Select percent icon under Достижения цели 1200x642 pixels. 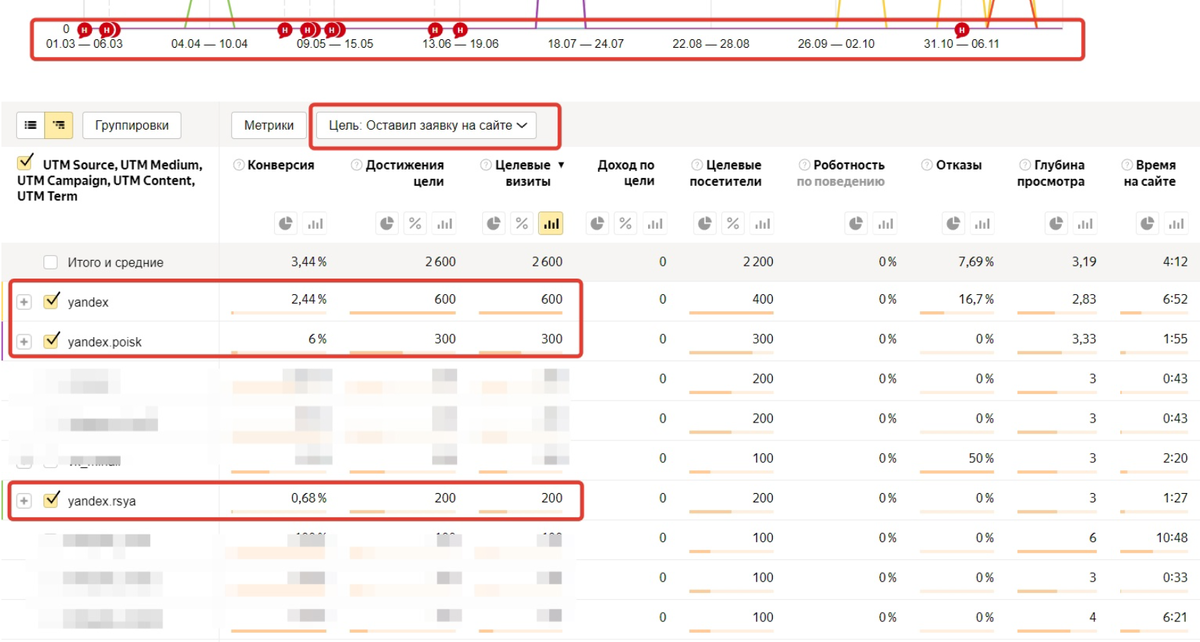(415, 224)
